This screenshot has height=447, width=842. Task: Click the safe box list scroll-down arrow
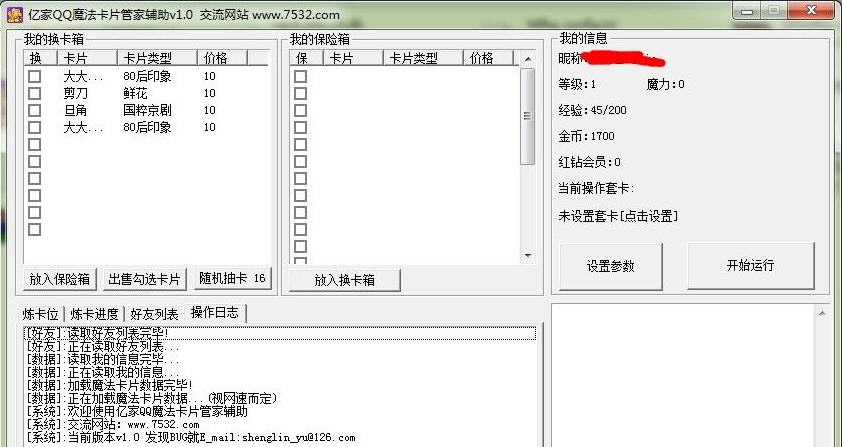[x=527, y=256]
